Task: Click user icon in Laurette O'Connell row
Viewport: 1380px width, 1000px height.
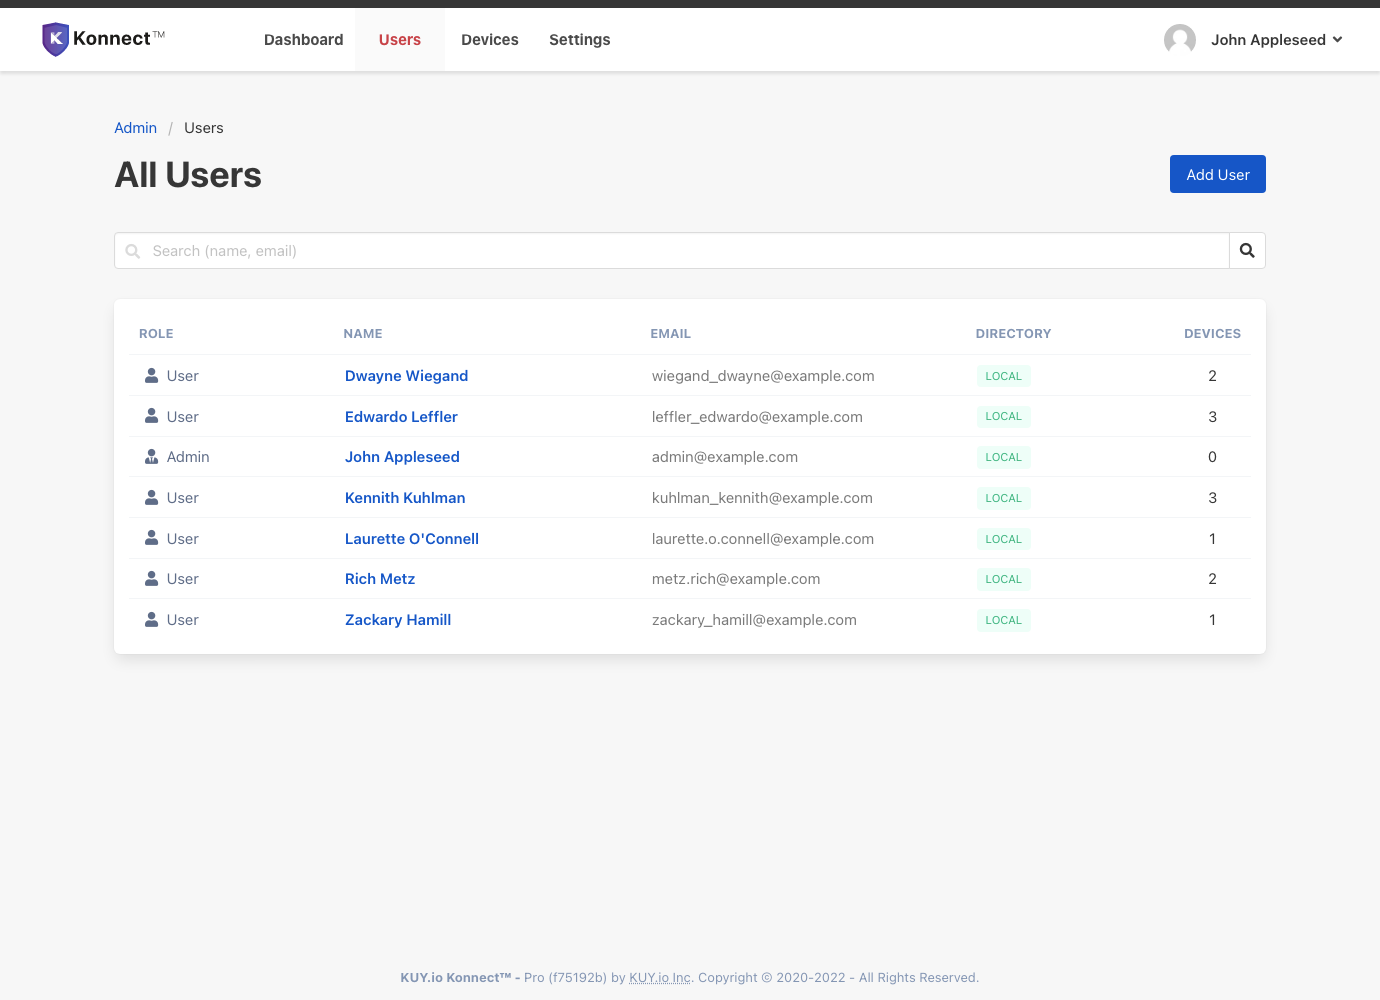Action: pyautogui.click(x=152, y=538)
